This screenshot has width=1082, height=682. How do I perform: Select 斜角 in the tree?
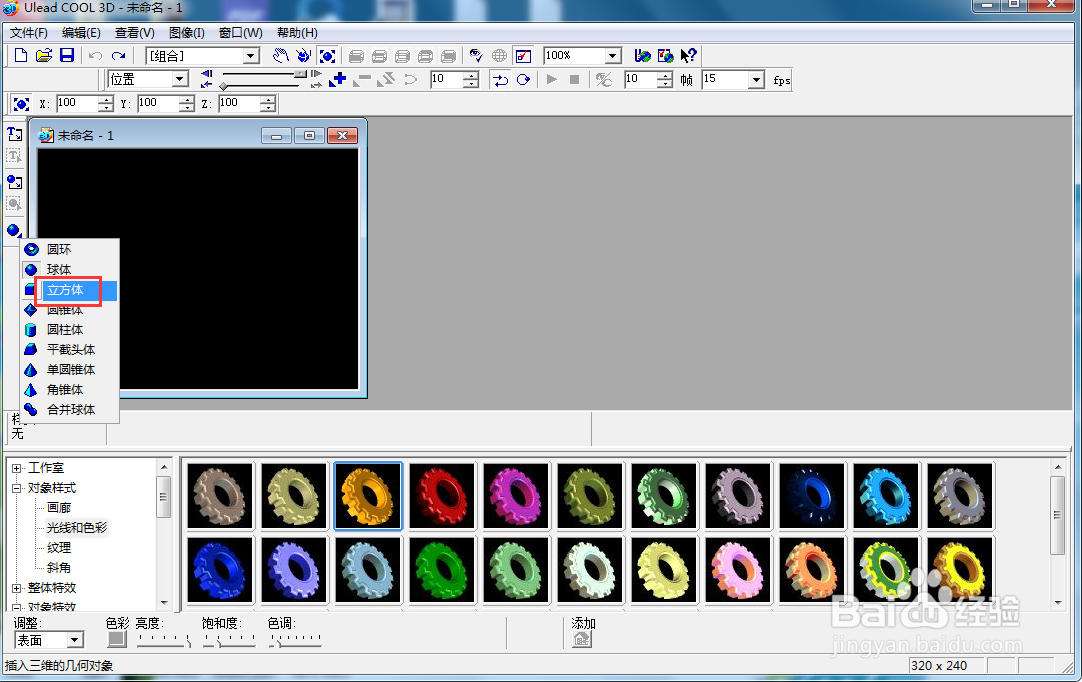click(x=59, y=568)
